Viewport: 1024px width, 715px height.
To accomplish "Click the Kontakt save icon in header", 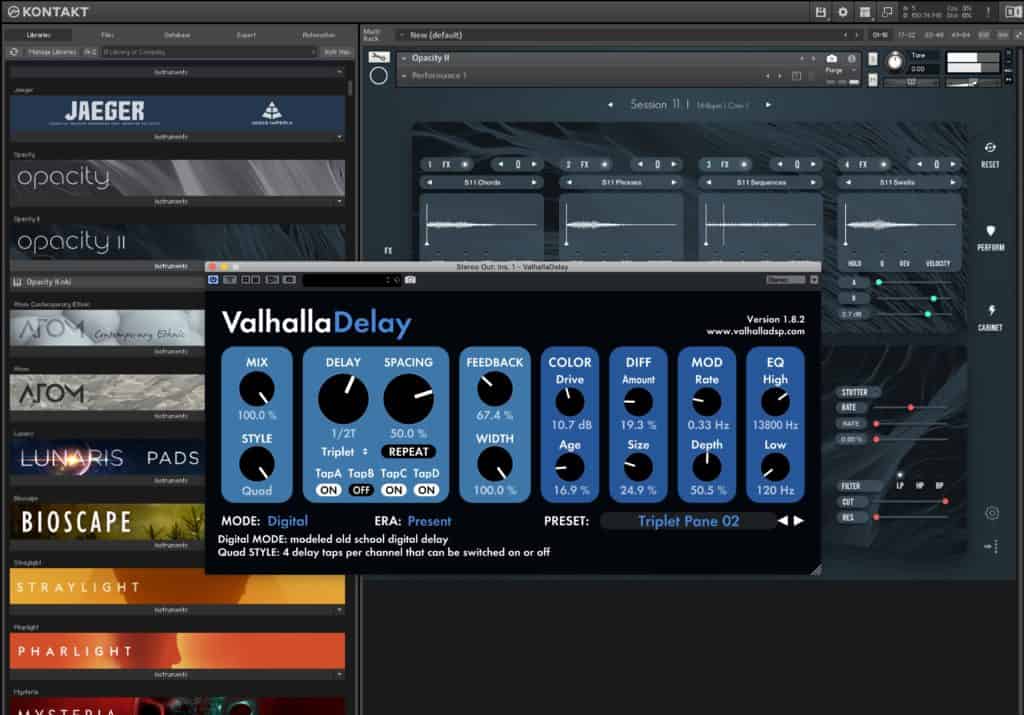I will tap(821, 12).
